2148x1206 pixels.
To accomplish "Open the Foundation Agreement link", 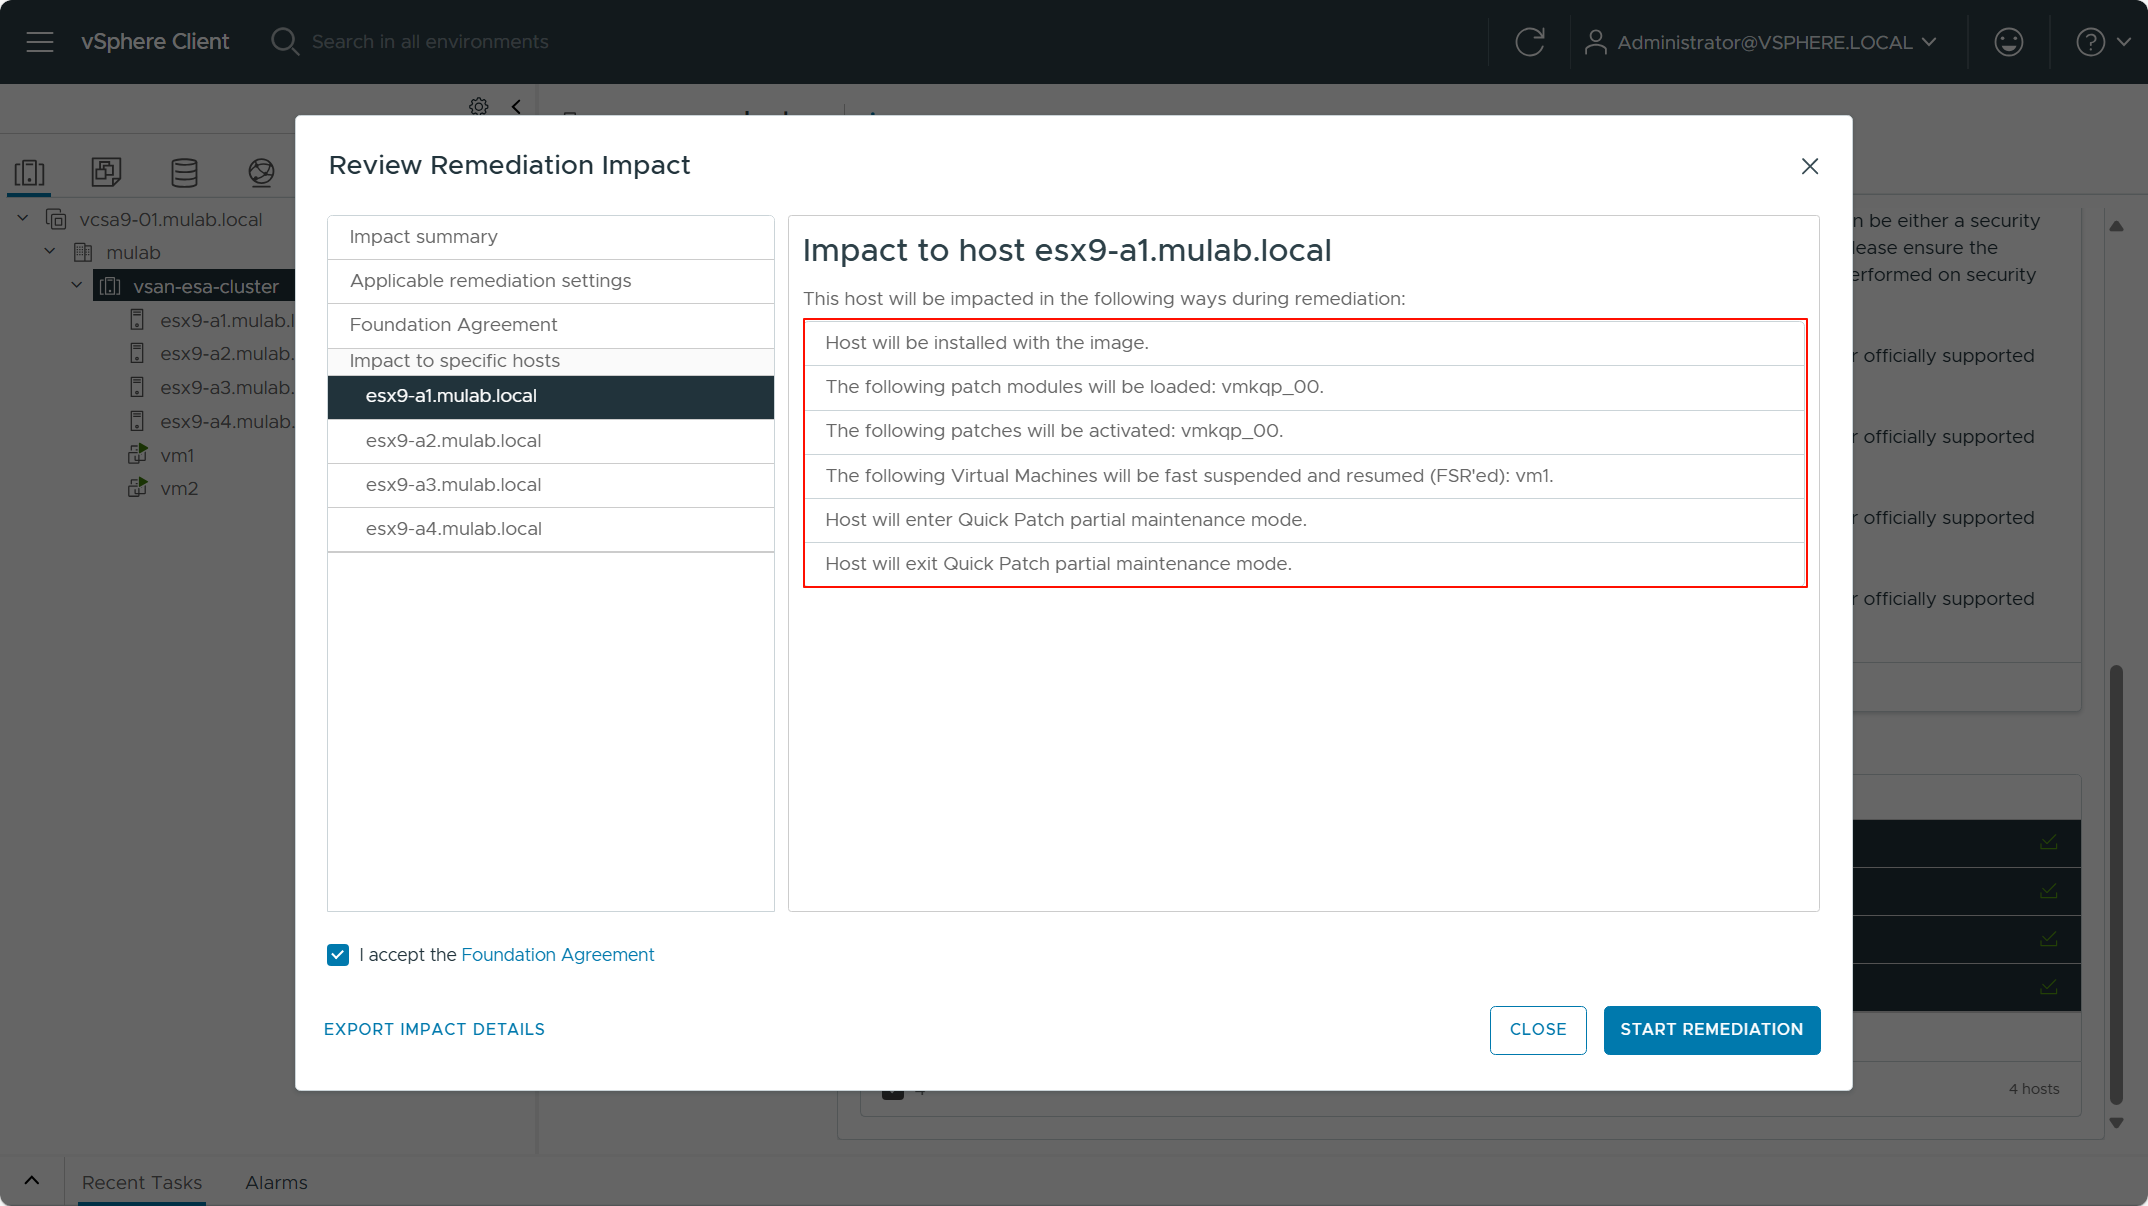I will pos(557,955).
